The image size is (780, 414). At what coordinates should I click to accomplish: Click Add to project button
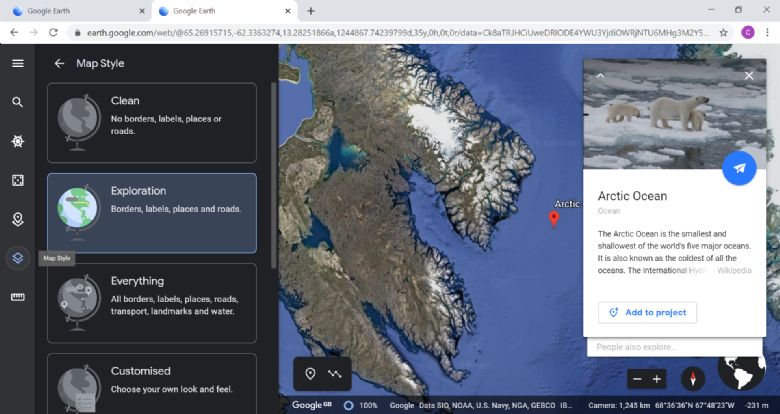click(x=647, y=312)
